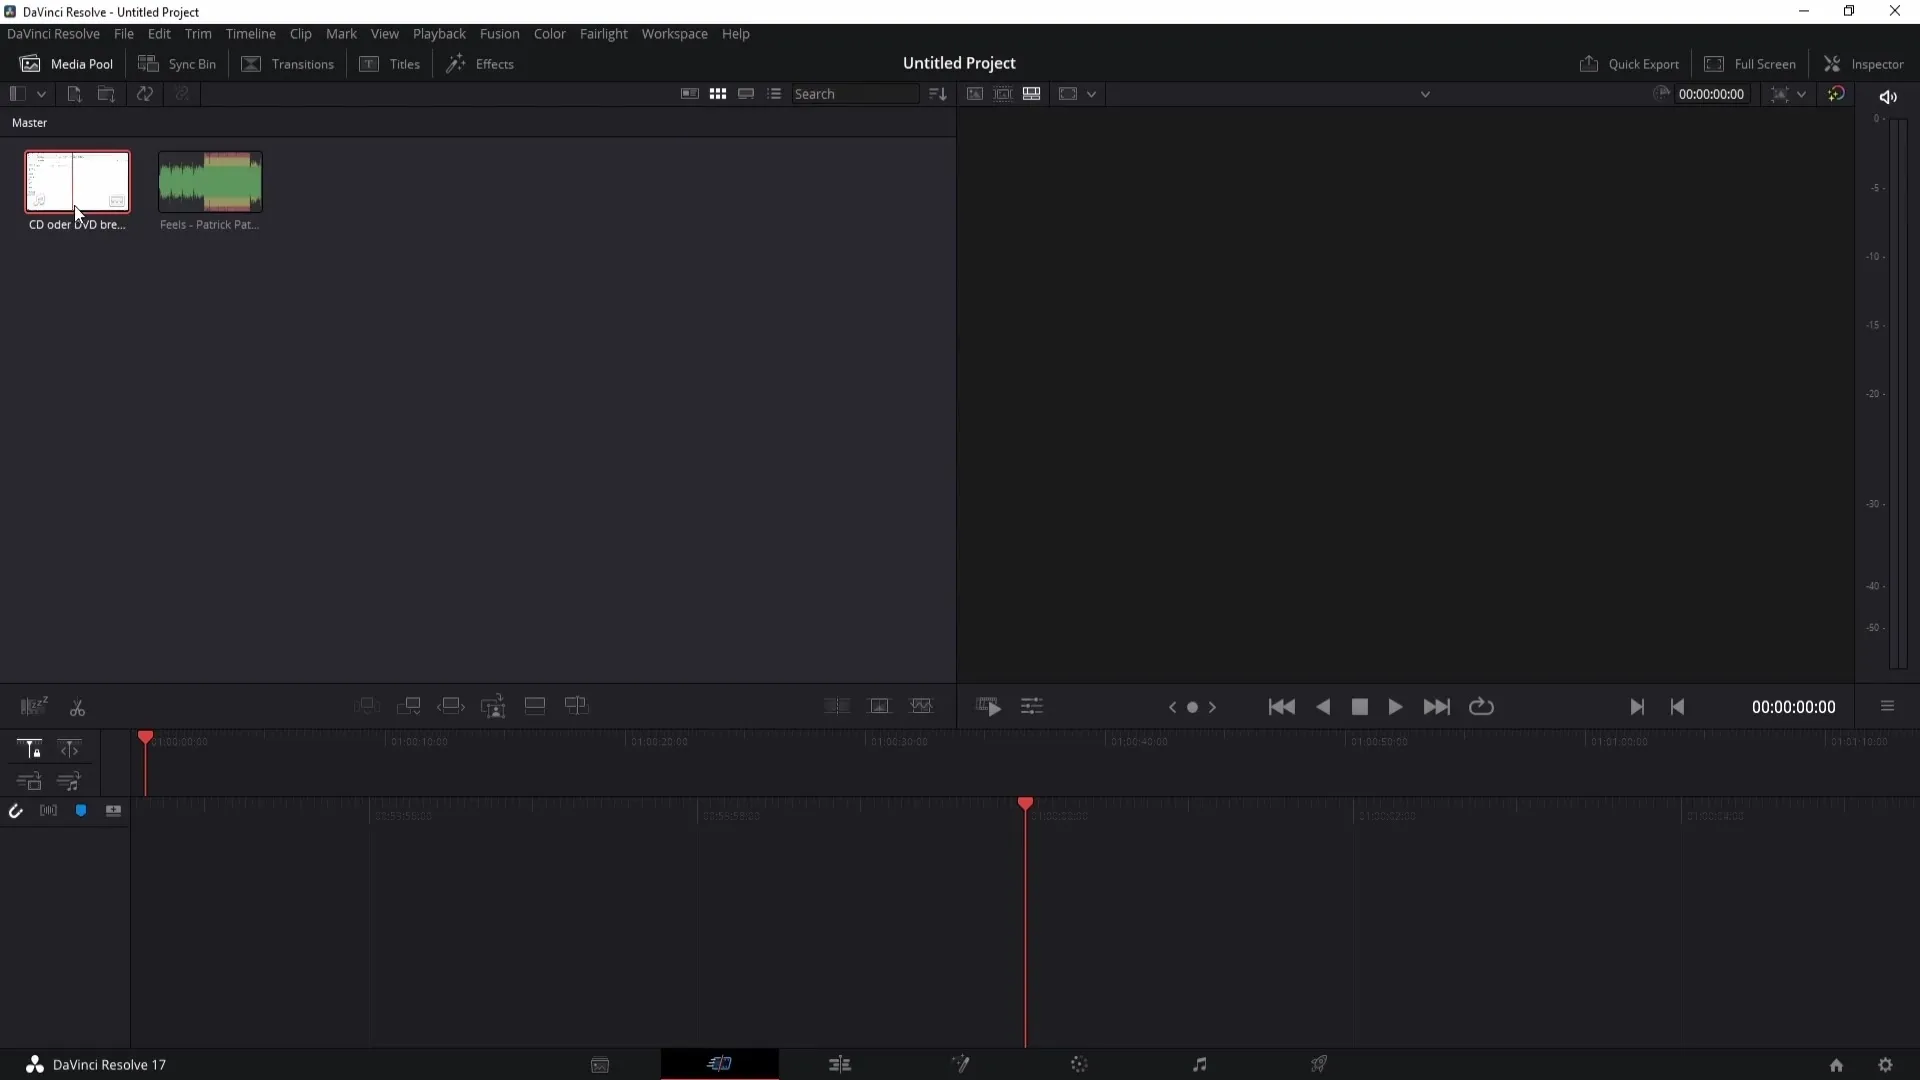Viewport: 1920px width, 1080px height.
Task: Click the Fusion page icon in toolbar
Action: (961, 1065)
